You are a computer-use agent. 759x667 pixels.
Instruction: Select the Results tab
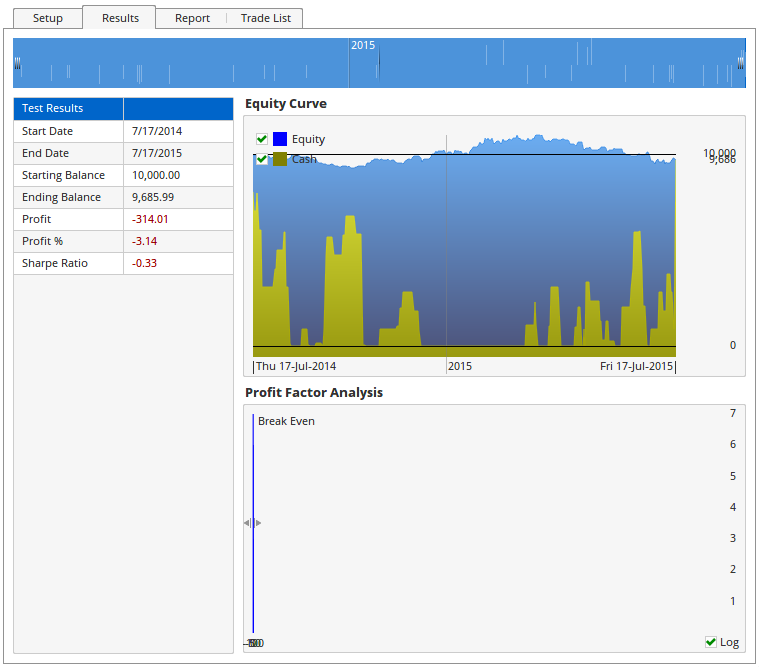tap(120, 18)
